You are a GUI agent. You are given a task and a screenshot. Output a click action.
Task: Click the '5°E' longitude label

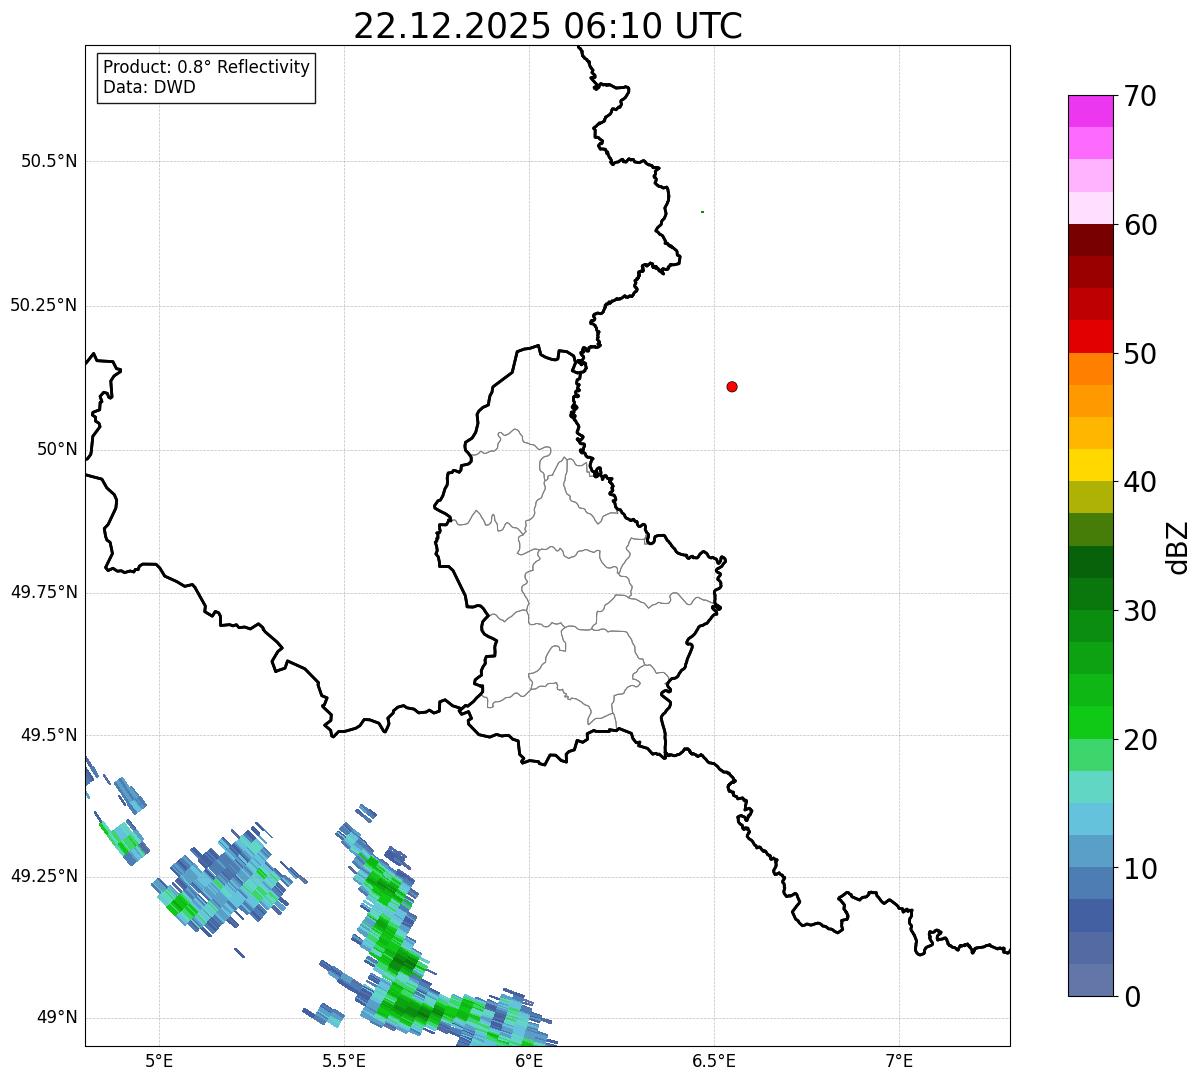[x=159, y=1060]
